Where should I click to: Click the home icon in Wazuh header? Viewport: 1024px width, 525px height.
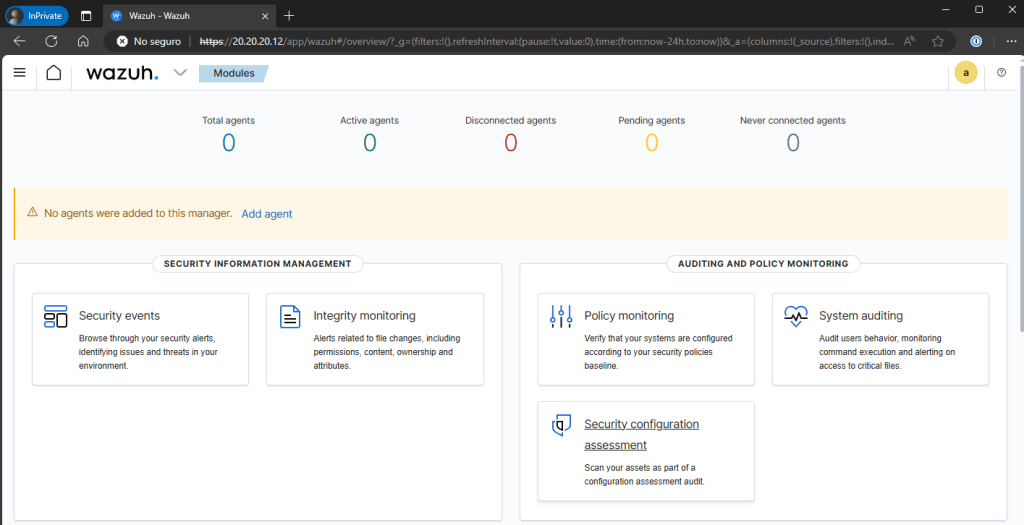tap(54, 73)
